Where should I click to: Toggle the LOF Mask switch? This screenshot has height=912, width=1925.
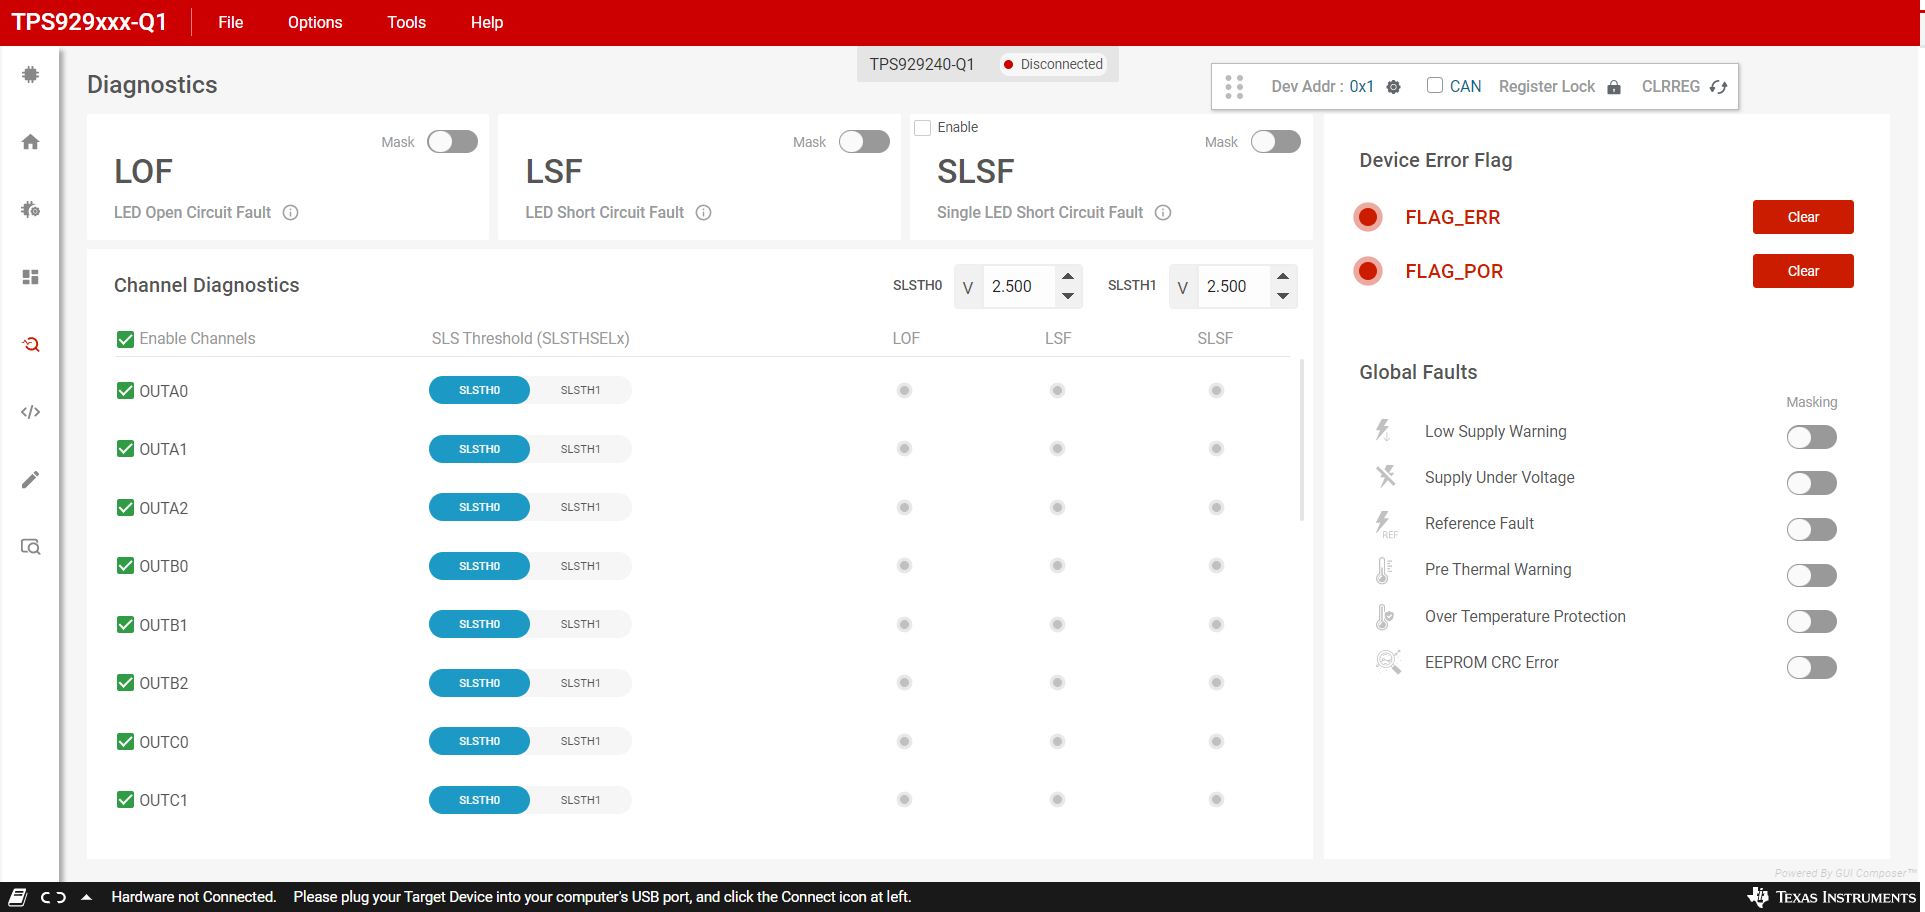452,141
